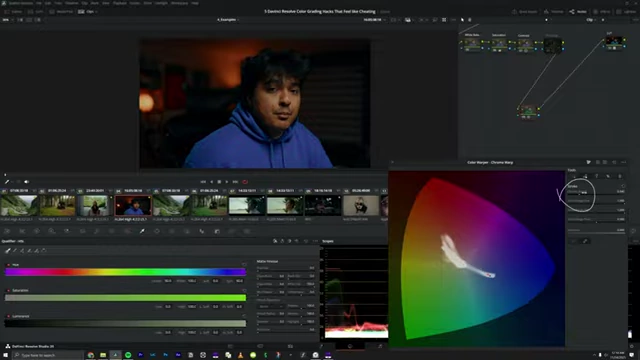
Task: Open the A_Examples timeline name dropdown
Action: click(228, 20)
